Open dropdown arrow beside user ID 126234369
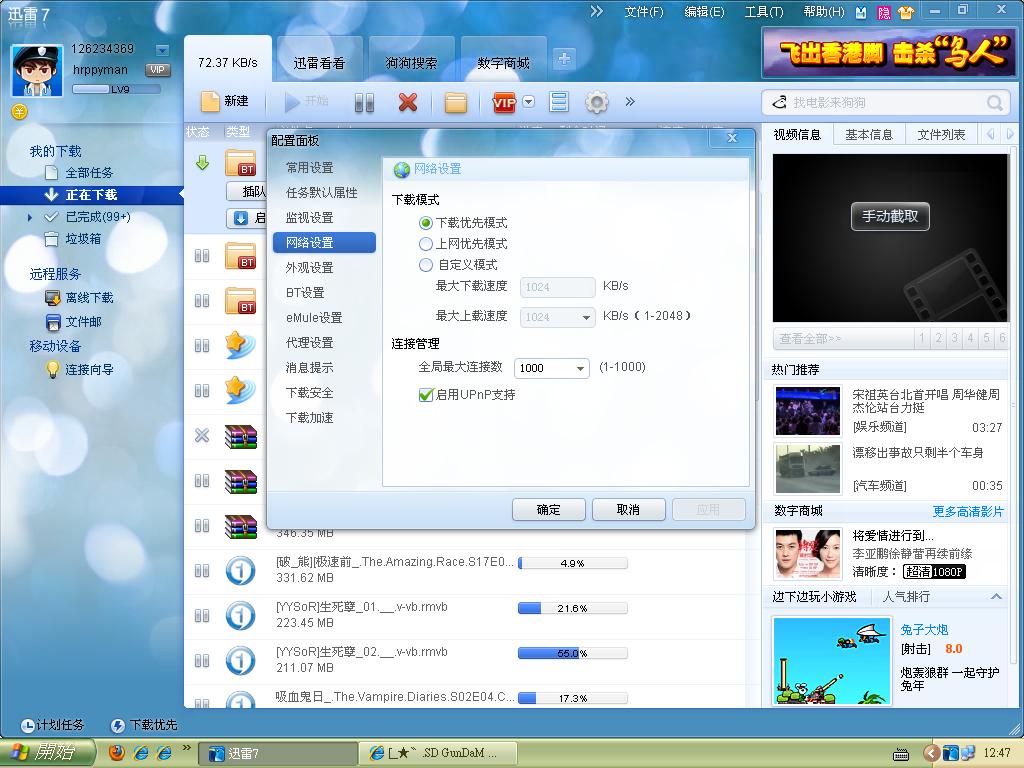Screen dimensions: 1024x768 pos(162,50)
